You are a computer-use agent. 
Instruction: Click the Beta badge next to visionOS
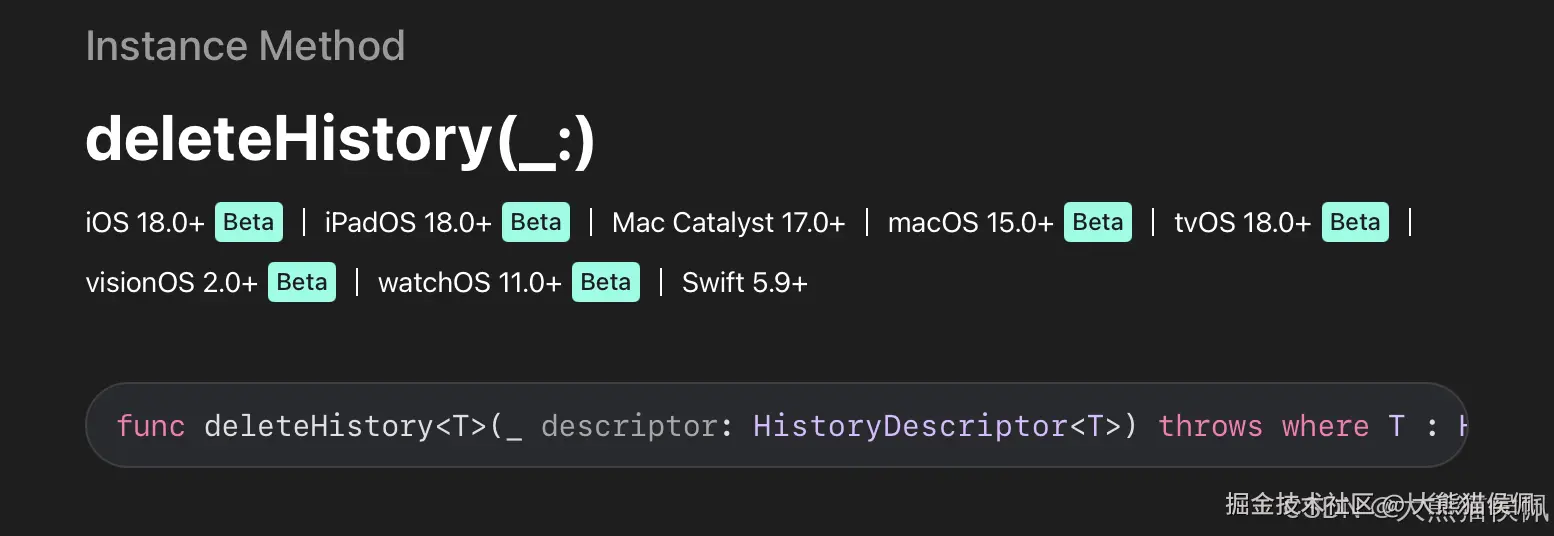[x=302, y=283]
